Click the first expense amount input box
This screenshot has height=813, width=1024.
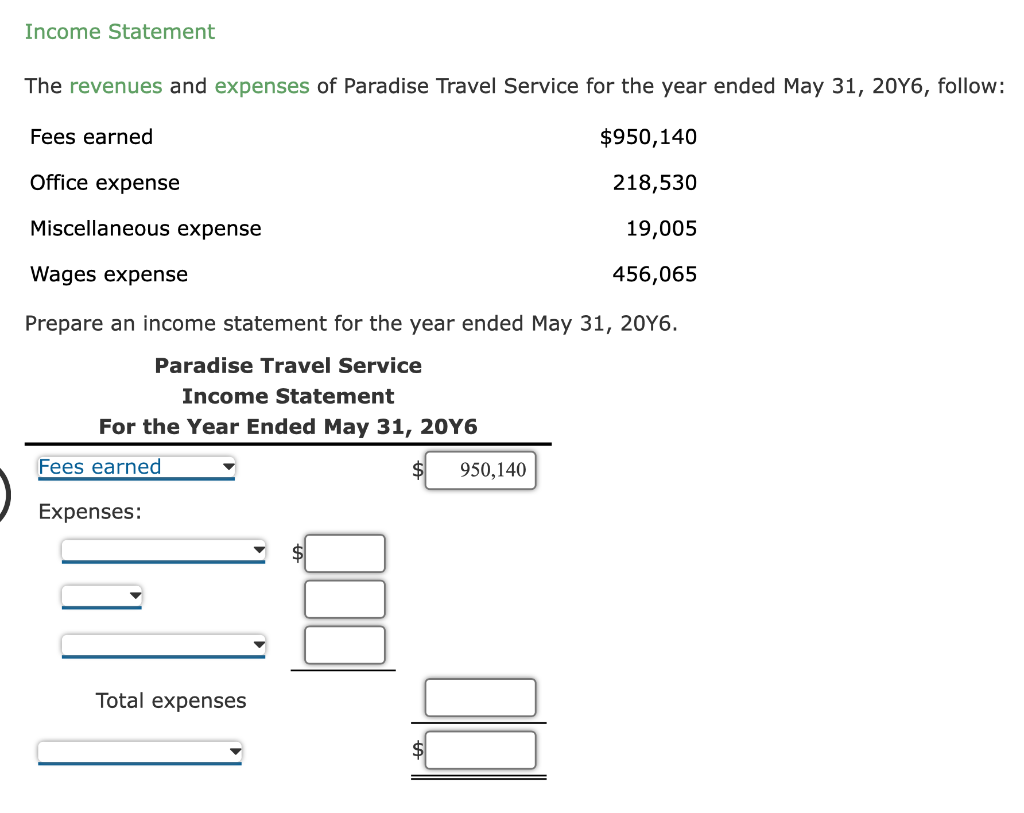point(344,553)
